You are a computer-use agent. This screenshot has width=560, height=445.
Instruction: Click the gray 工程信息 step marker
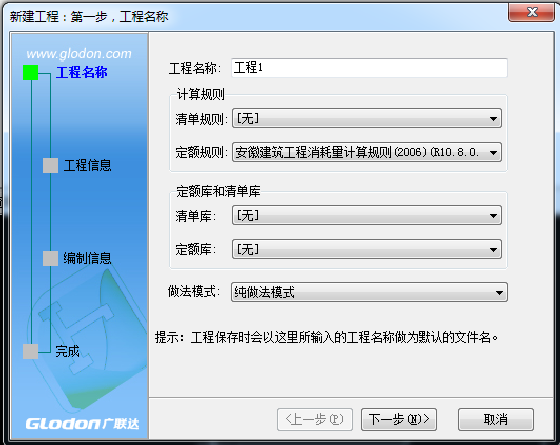50,165
